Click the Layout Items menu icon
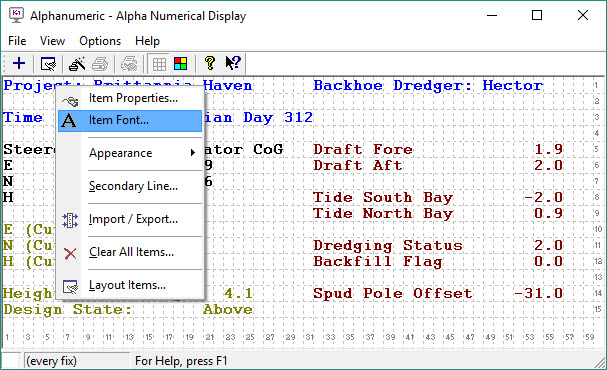Viewport: 607px width, 370px height. point(70,286)
